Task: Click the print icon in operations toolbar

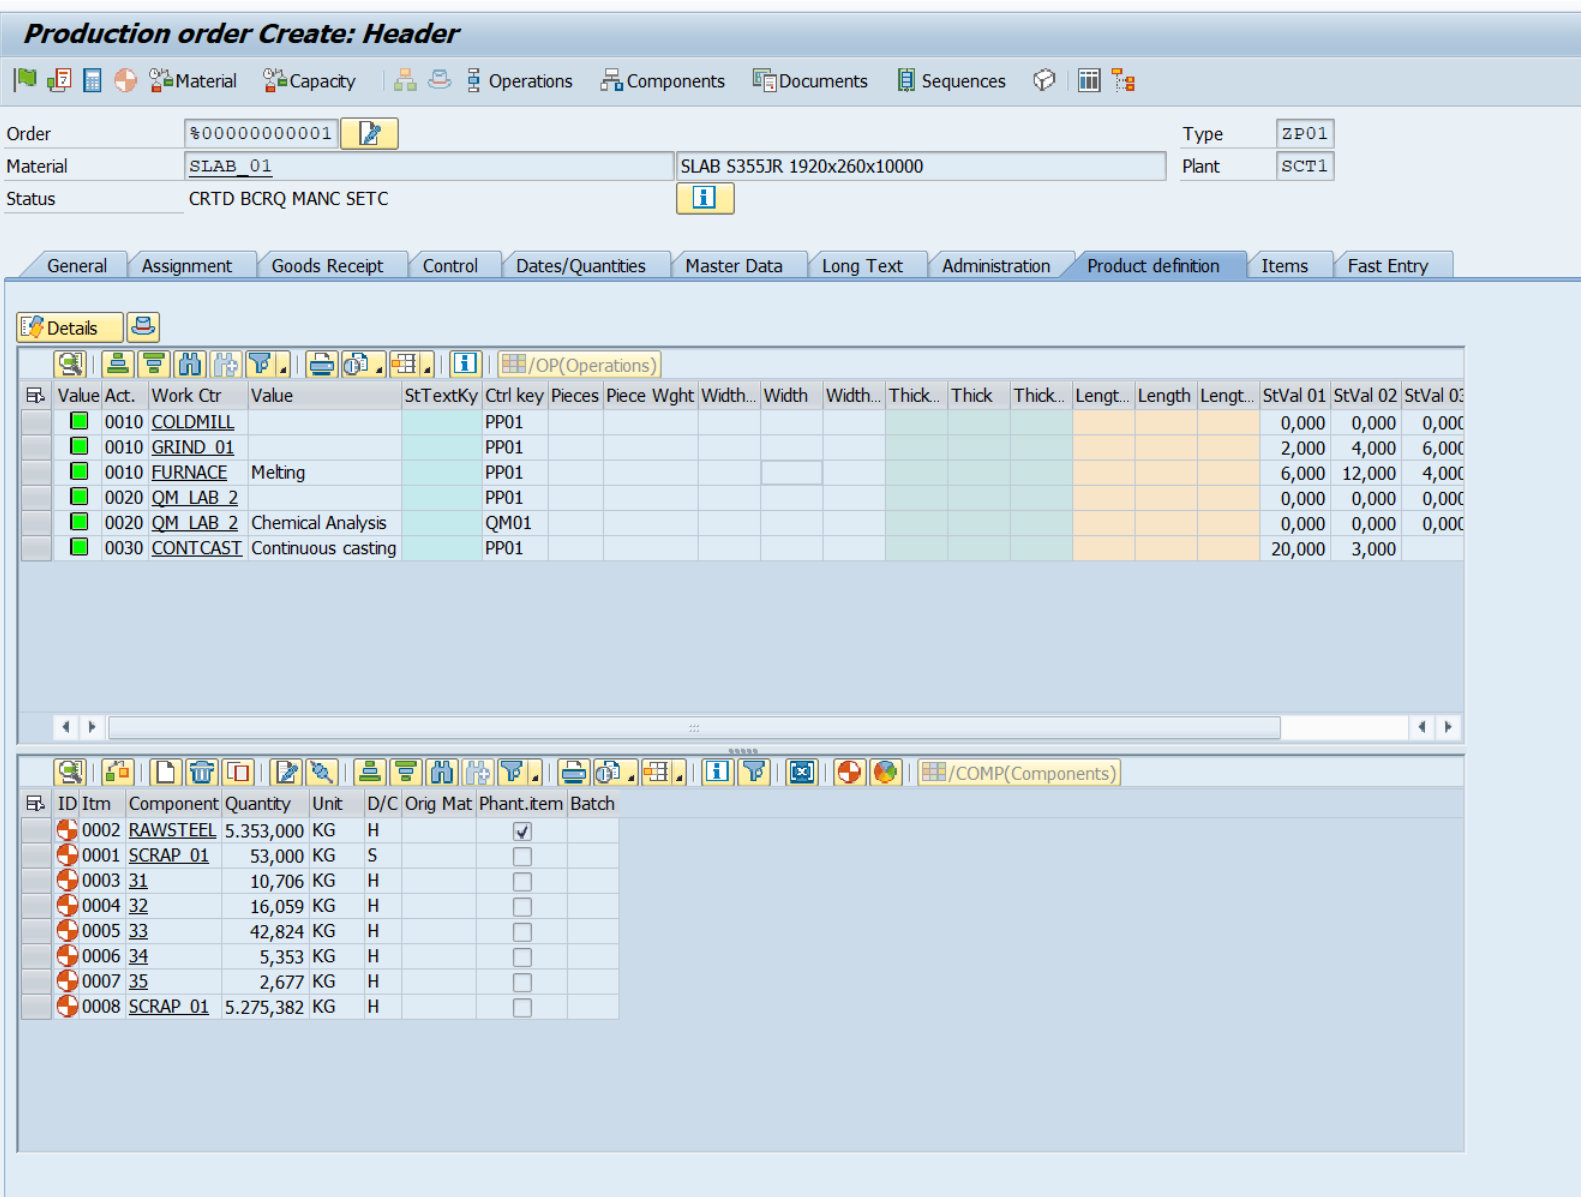Action: pos(321,365)
